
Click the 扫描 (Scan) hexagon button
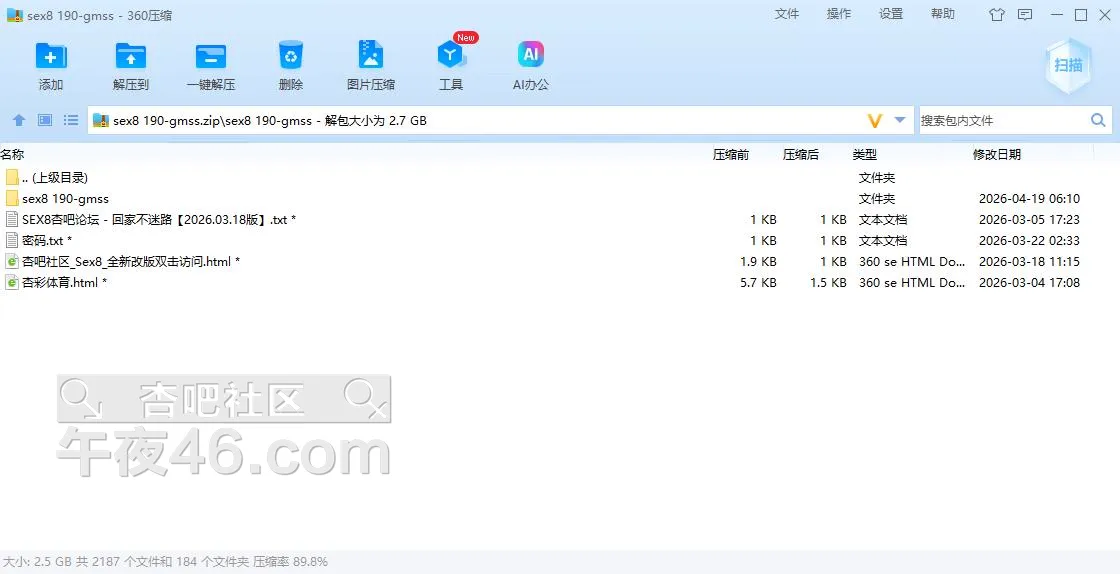(1068, 65)
